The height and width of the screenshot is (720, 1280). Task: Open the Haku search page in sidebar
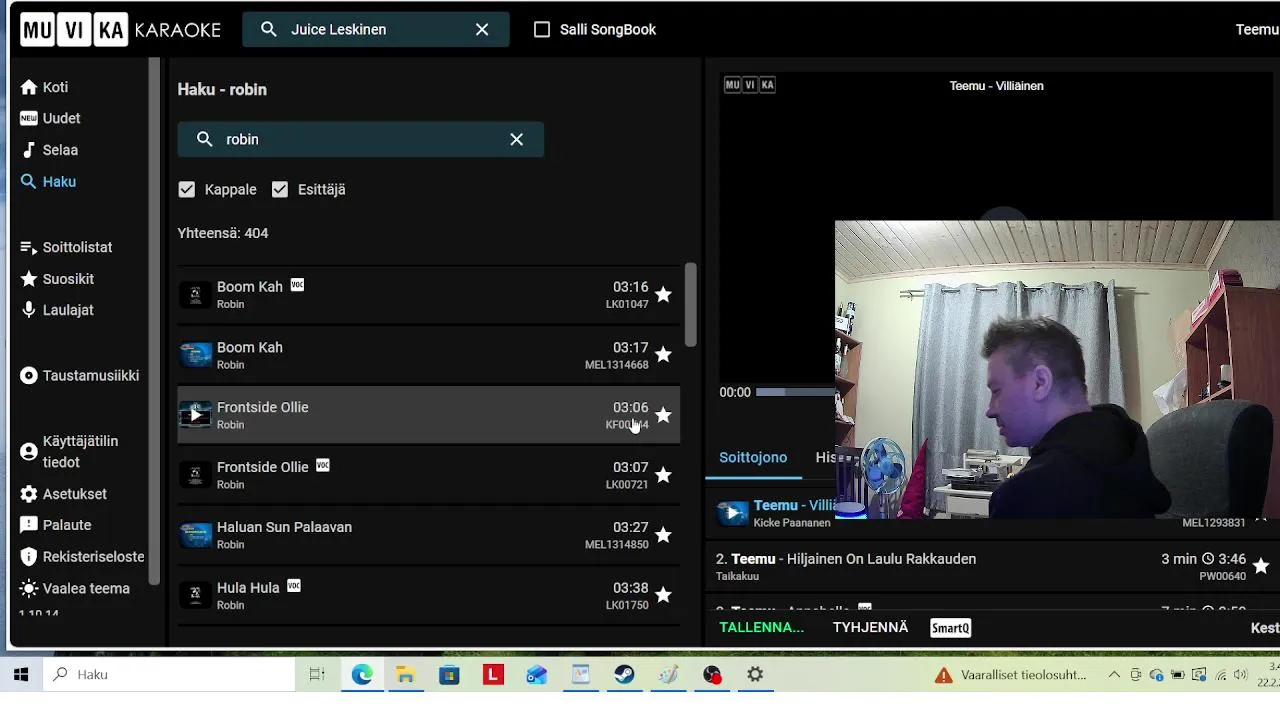[48, 182]
